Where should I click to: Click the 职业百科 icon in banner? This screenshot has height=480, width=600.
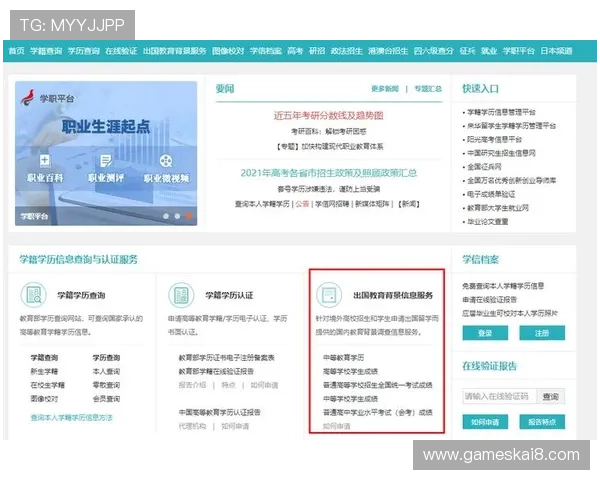point(45,160)
